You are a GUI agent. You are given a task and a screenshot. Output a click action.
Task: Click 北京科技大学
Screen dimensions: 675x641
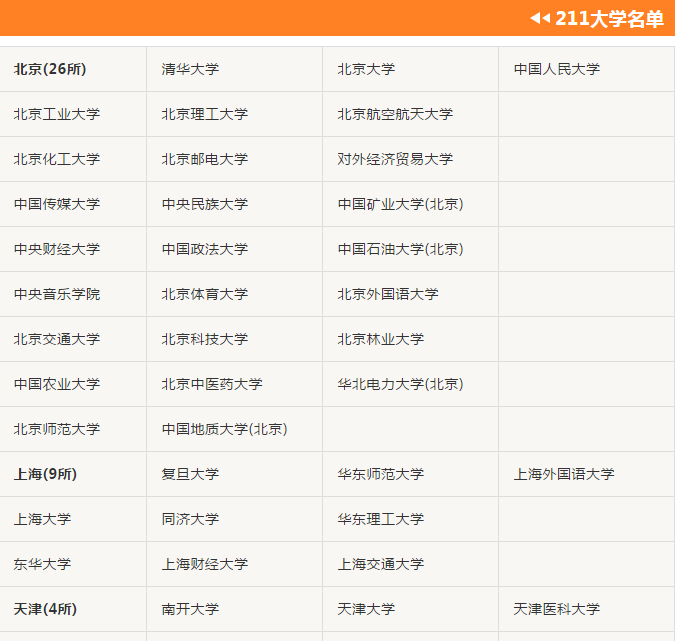[205, 339]
